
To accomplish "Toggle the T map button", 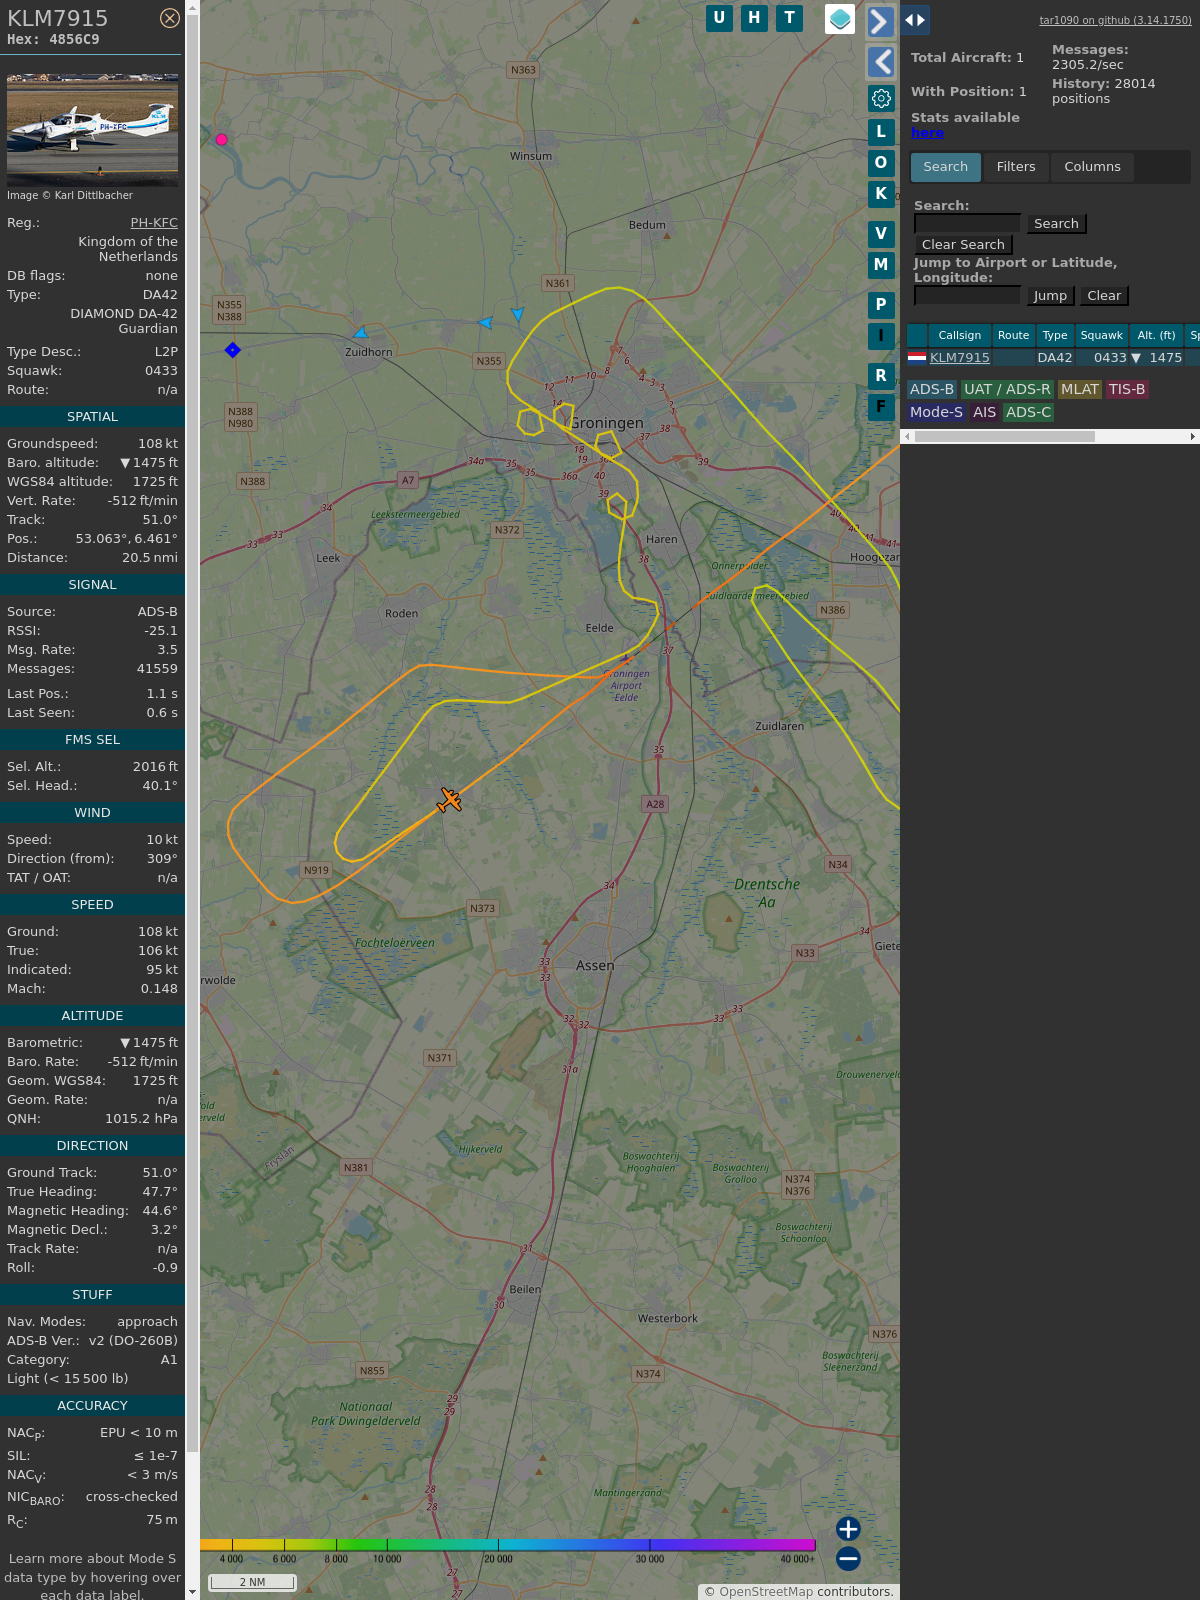I will [790, 18].
